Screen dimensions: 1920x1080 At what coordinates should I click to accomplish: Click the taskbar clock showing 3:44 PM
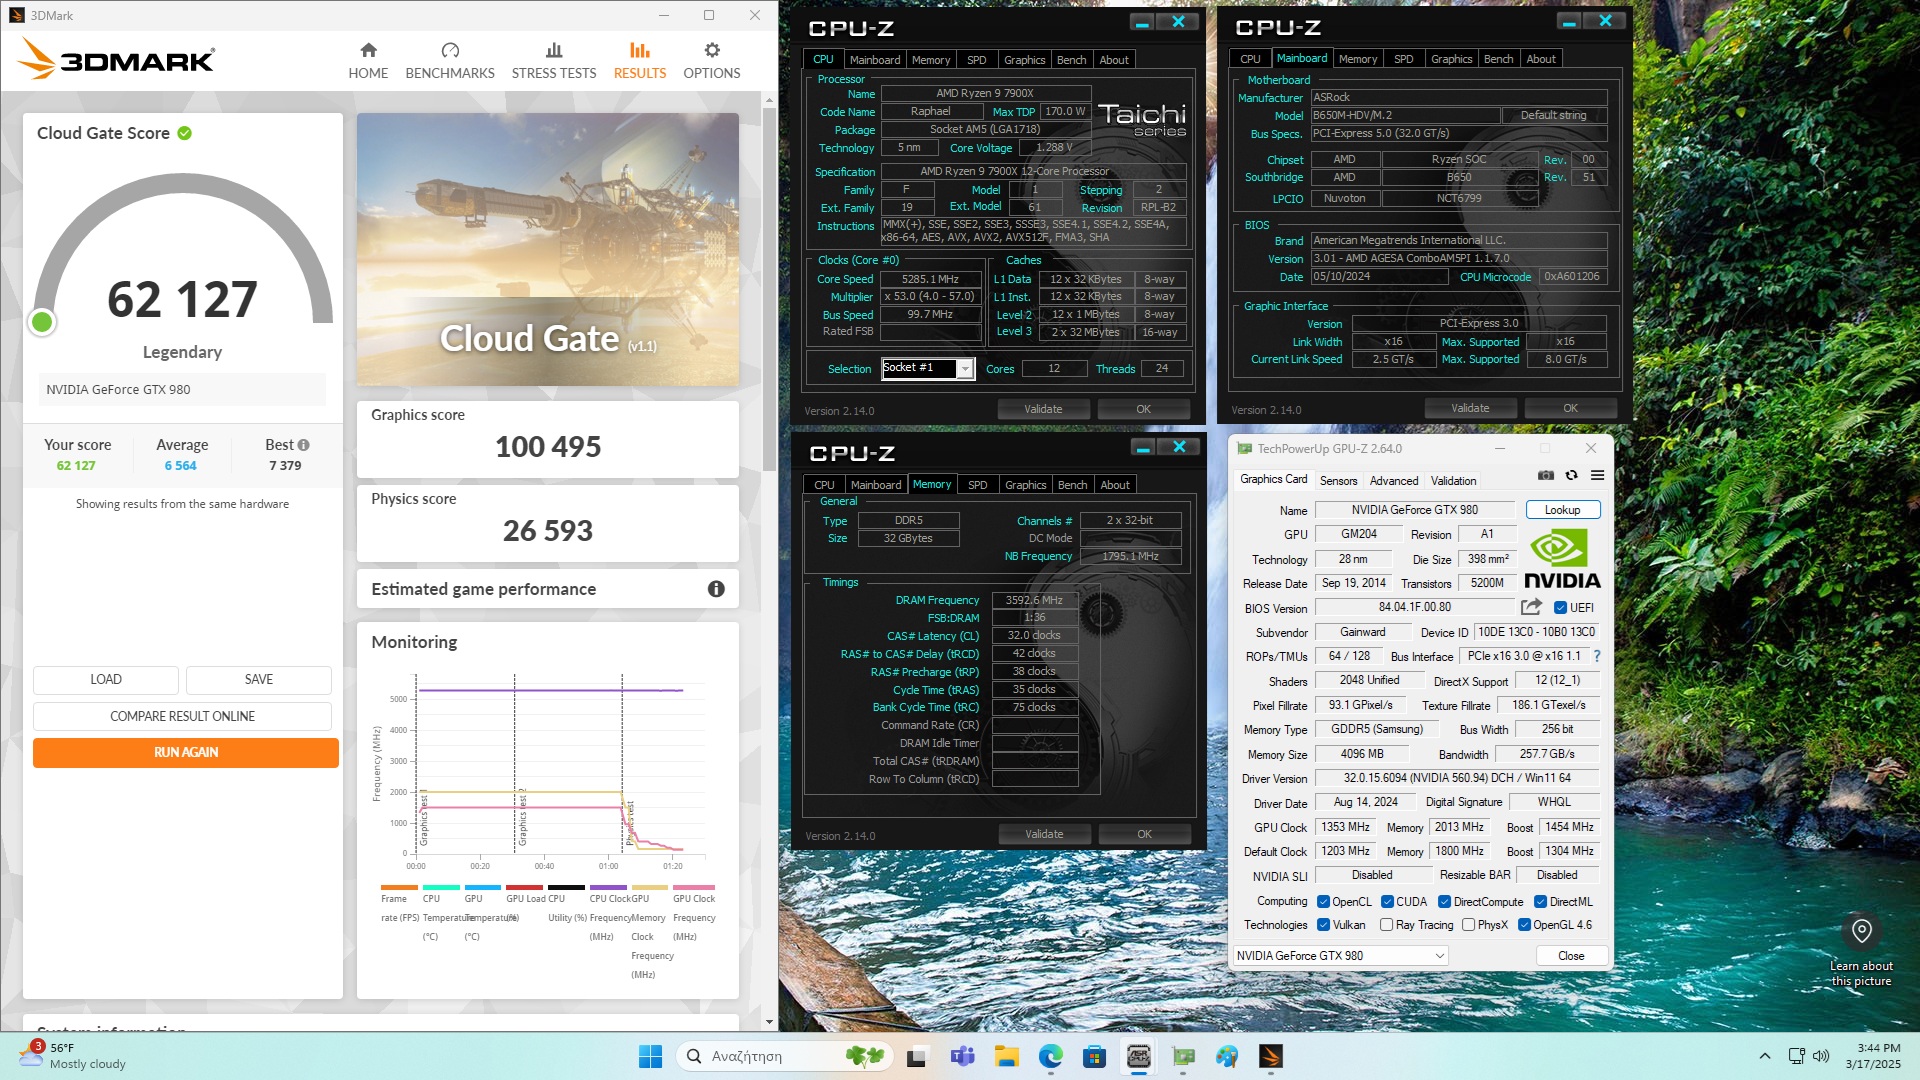(x=1872, y=1056)
